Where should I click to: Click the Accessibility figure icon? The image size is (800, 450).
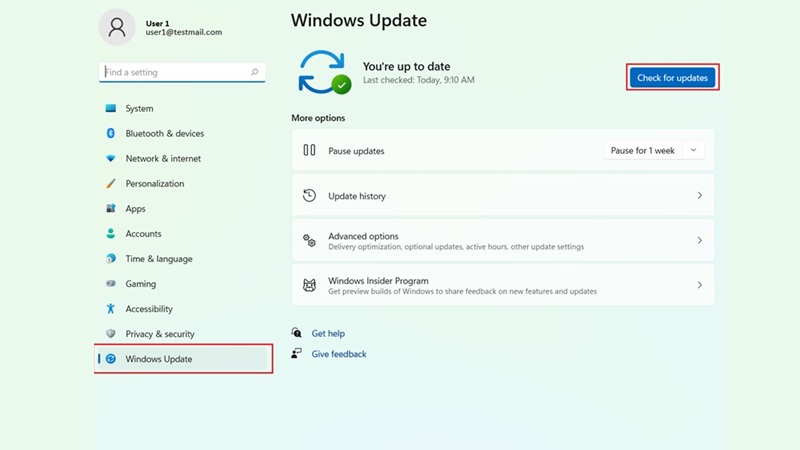point(111,308)
